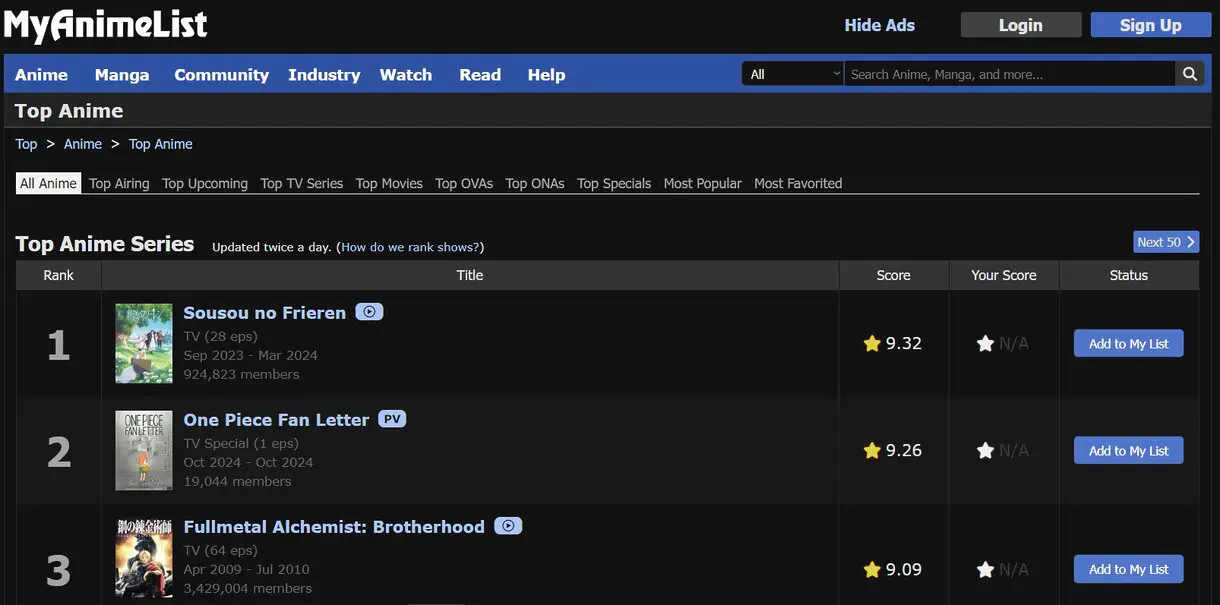The width and height of the screenshot is (1220, 605).
Task: Click the score star for Fullmetal Alchemist: Brotherhood
Action: [872, 569]
